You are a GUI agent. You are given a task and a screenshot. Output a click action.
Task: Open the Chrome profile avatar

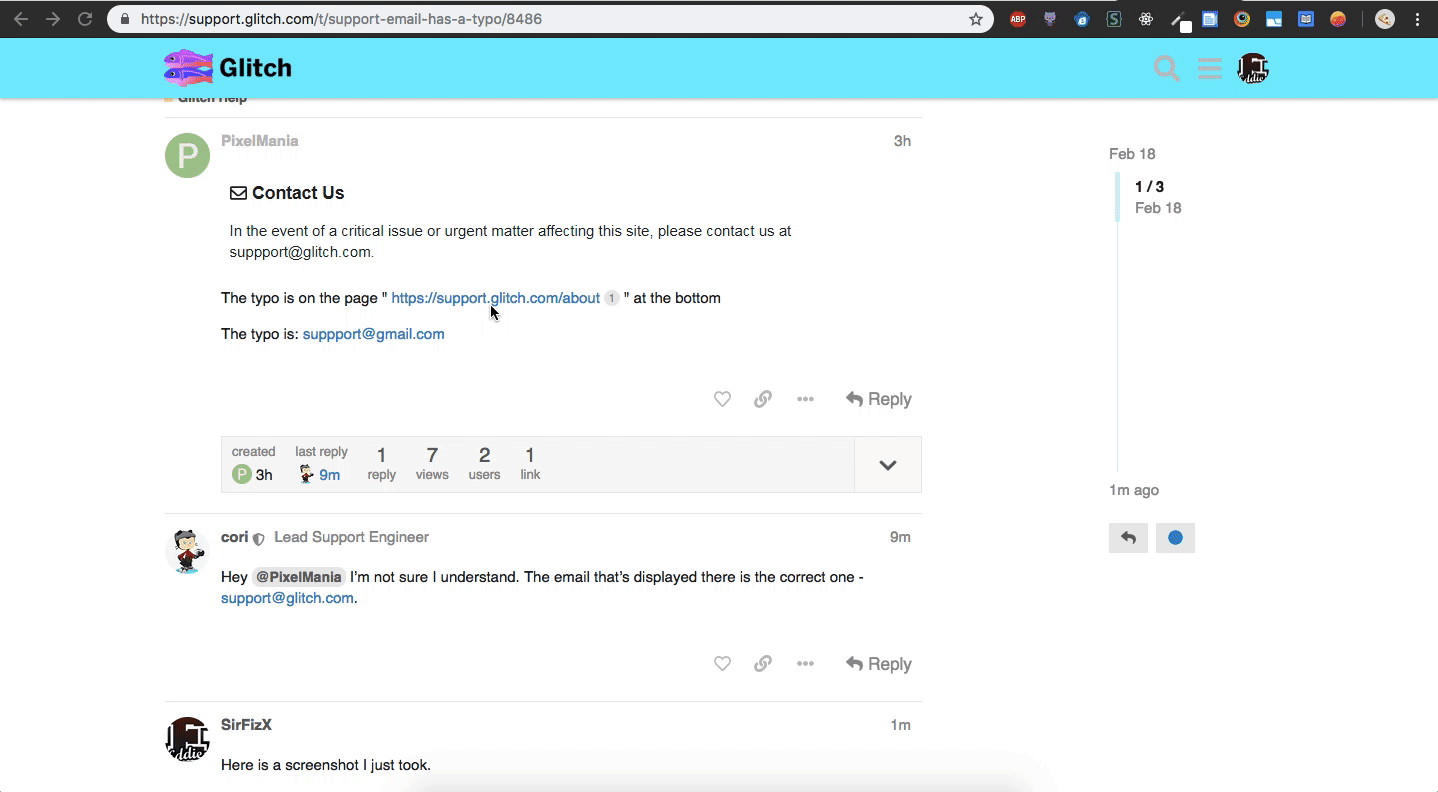[x=1385, y=19]
